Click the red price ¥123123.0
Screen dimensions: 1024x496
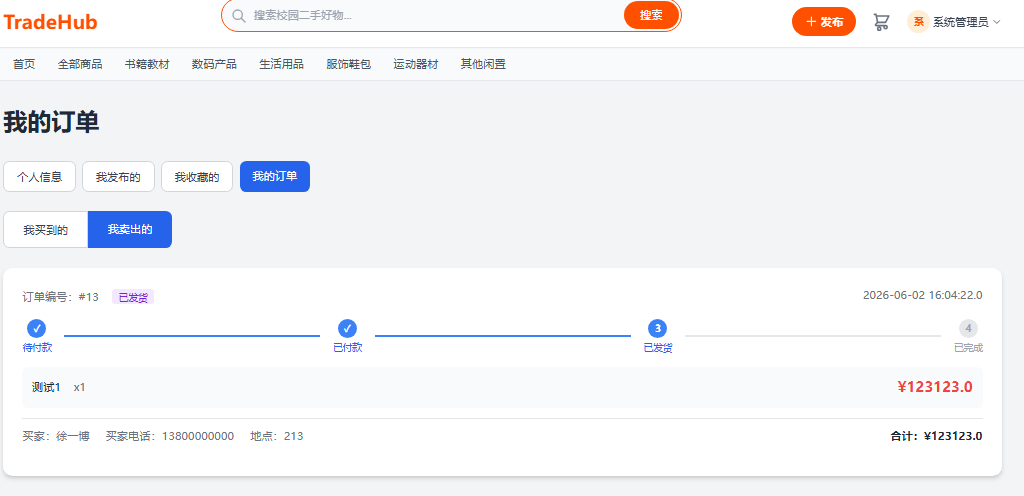[x=935, y=387]
